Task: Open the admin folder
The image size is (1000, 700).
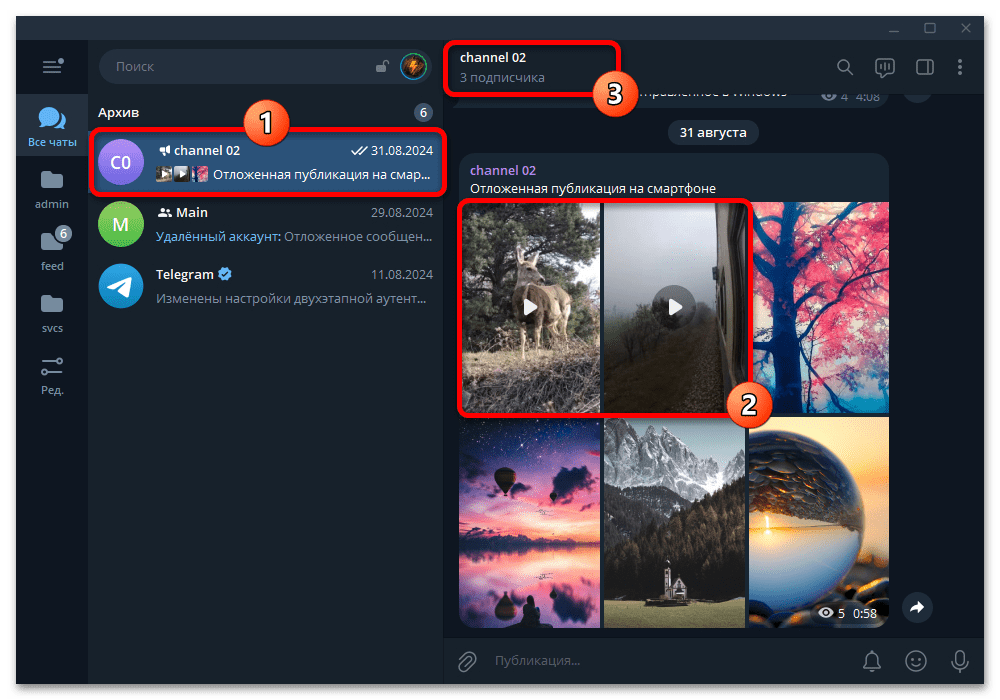Action: tap(52, 189)
